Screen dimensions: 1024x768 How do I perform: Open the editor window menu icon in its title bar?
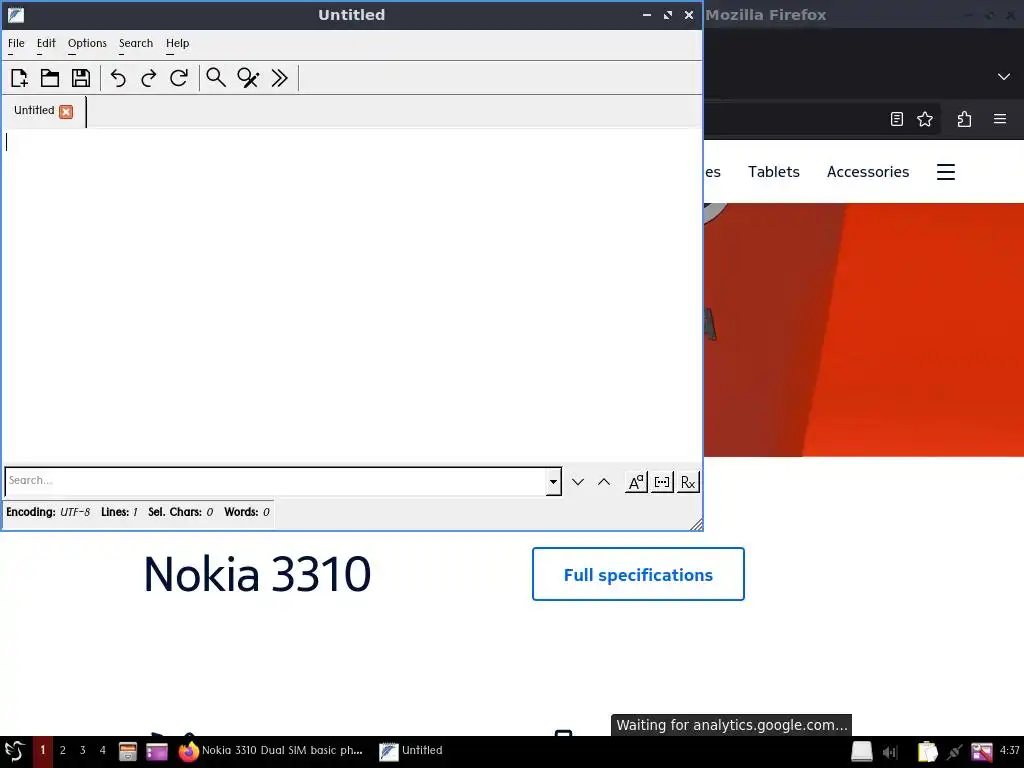tap(16, 15)
